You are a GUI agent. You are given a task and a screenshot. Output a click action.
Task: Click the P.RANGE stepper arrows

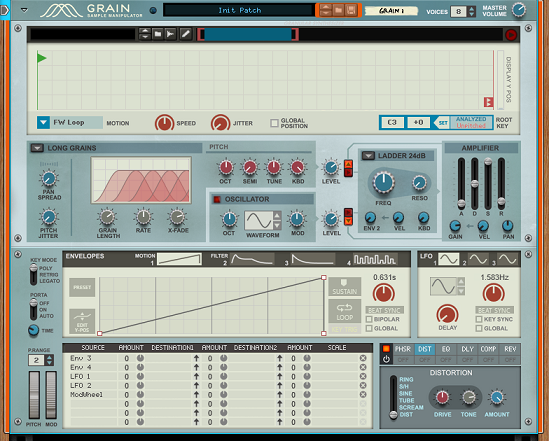point(49,360)
